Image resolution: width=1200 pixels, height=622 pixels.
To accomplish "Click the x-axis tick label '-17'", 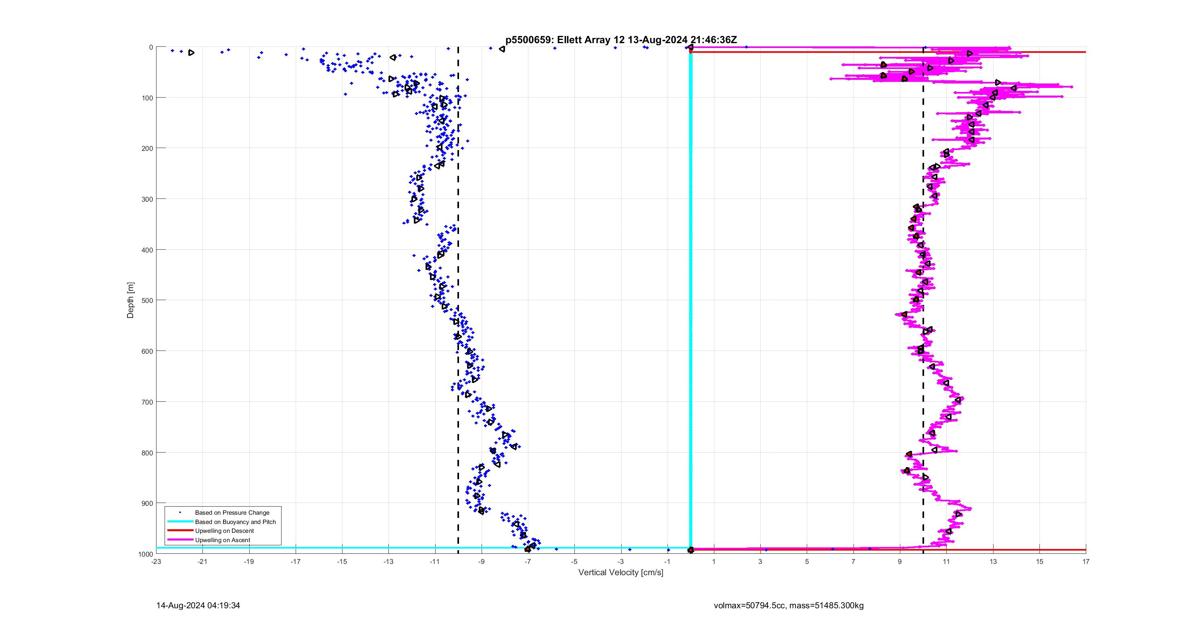I will tap(296, 561).
